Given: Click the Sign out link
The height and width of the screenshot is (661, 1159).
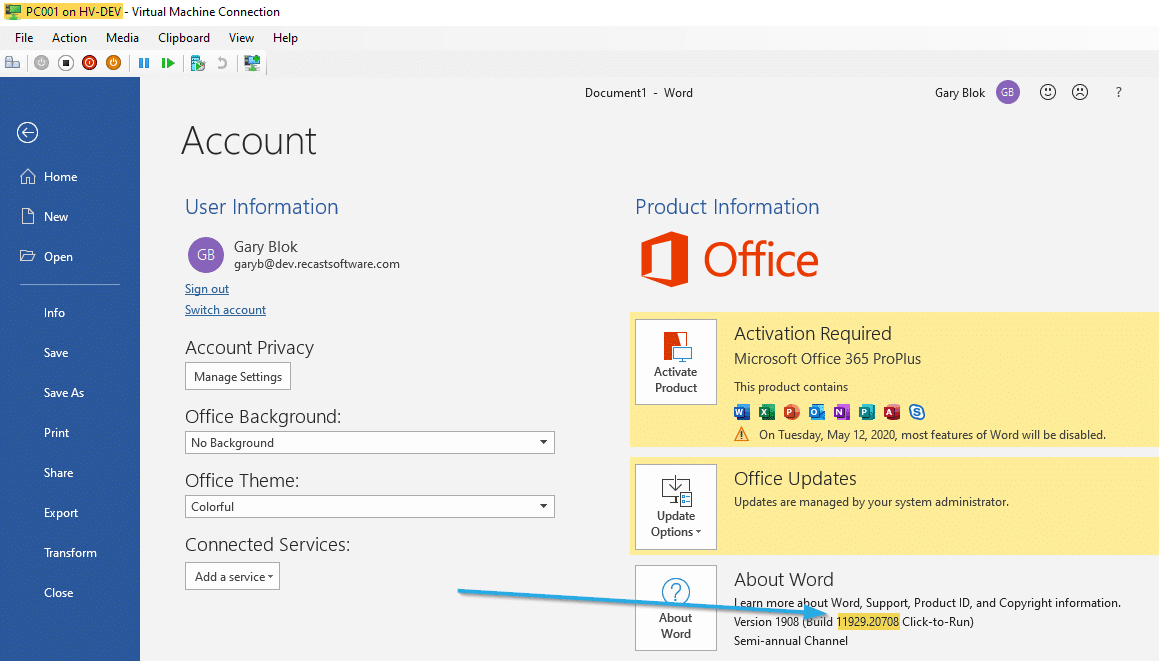Looking at the screenshot, I should coord(207,289).
